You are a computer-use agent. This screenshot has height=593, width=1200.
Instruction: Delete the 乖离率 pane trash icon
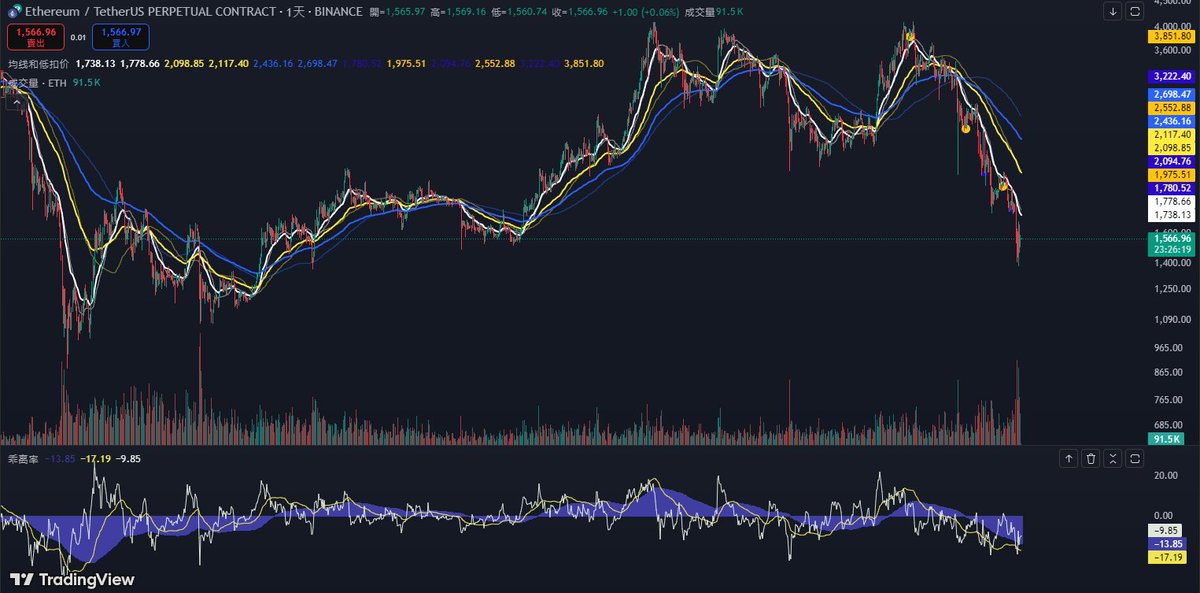(1091, 459)
